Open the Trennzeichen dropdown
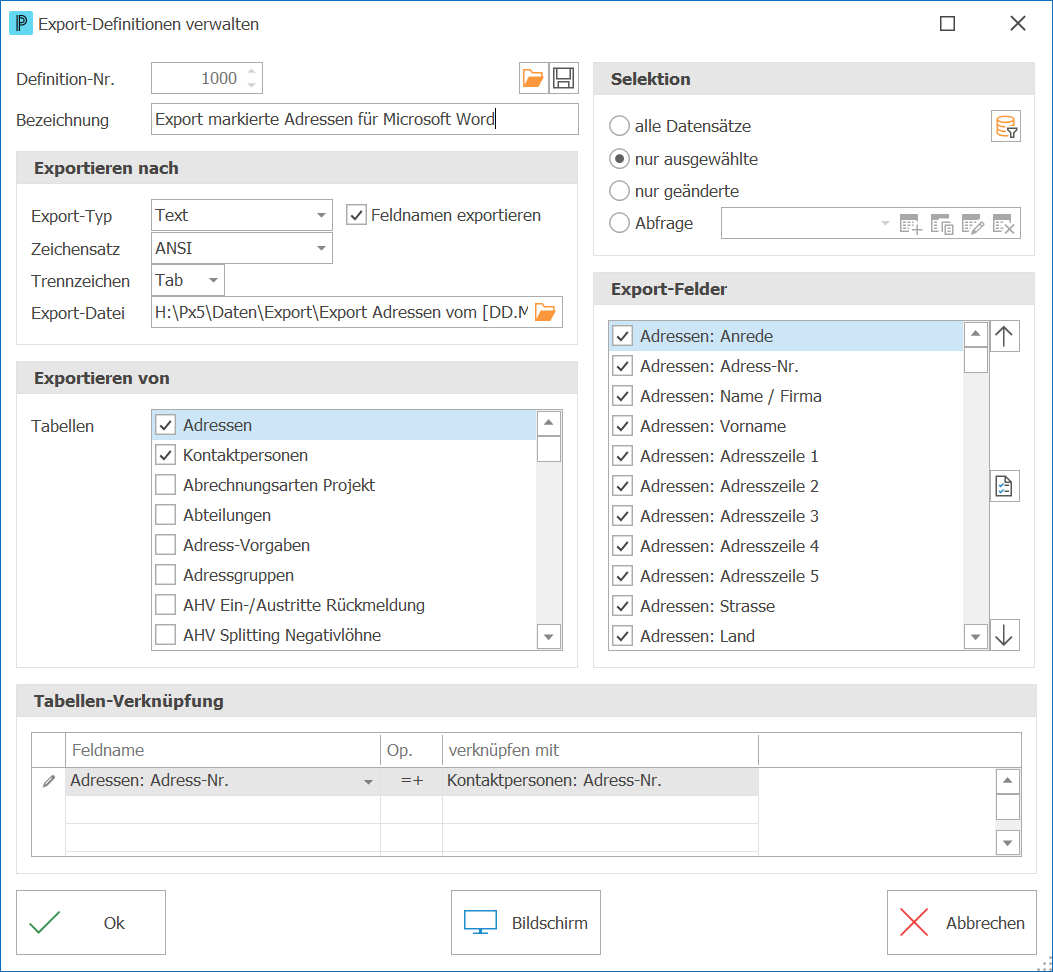1053x972 pixels. tap(213, 280)
